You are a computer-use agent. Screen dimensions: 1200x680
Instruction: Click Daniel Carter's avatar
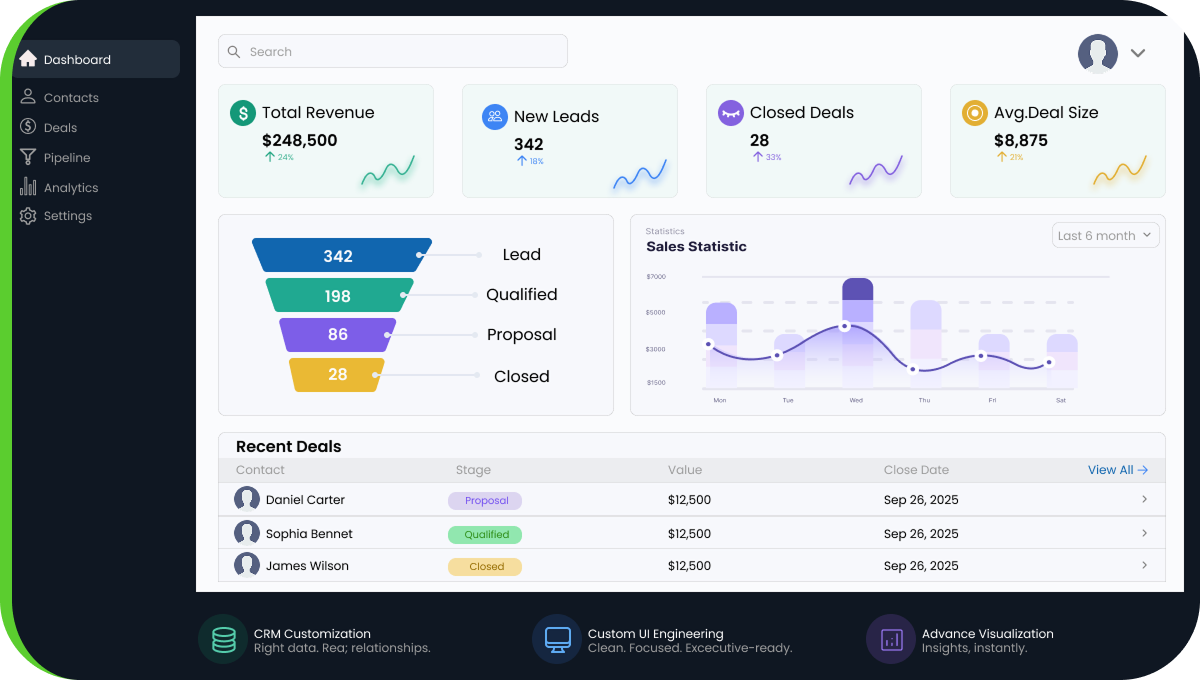click(247, 499)
